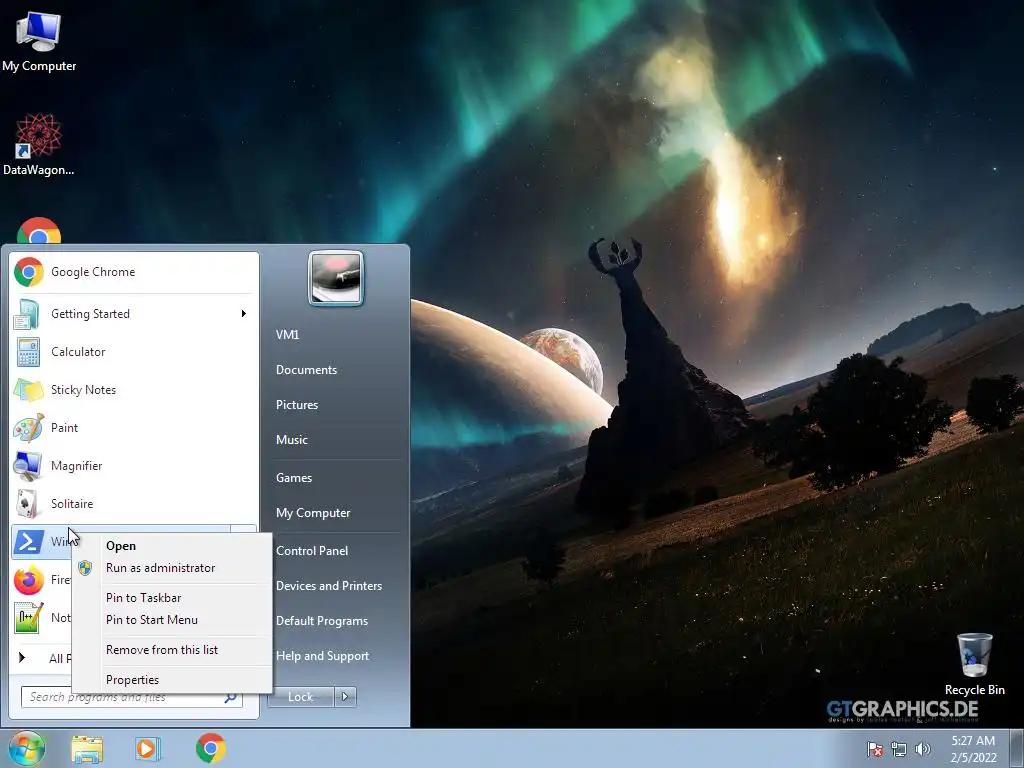Viewport: 1024px width, 768px height.
Task: Select Run as administrator from context menu
Action: (x=172, y=568)
